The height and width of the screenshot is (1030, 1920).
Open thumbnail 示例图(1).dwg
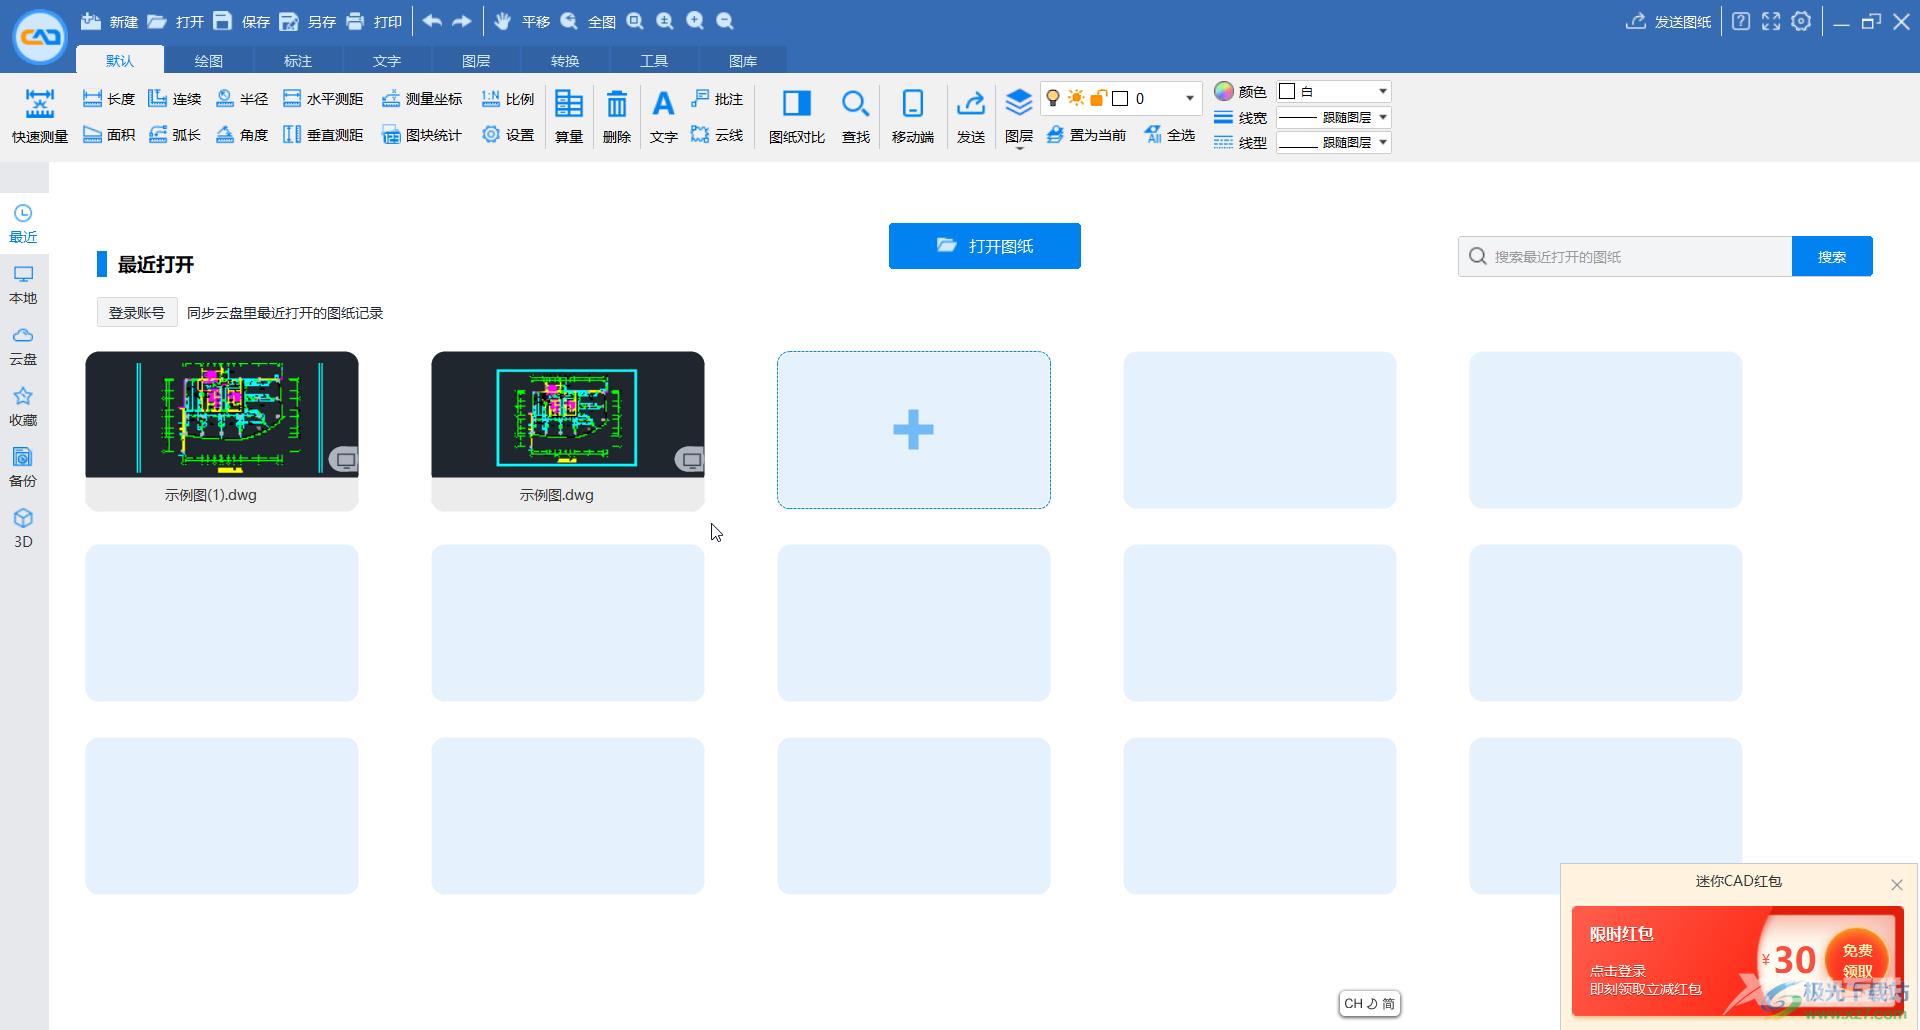coord(222,431)
